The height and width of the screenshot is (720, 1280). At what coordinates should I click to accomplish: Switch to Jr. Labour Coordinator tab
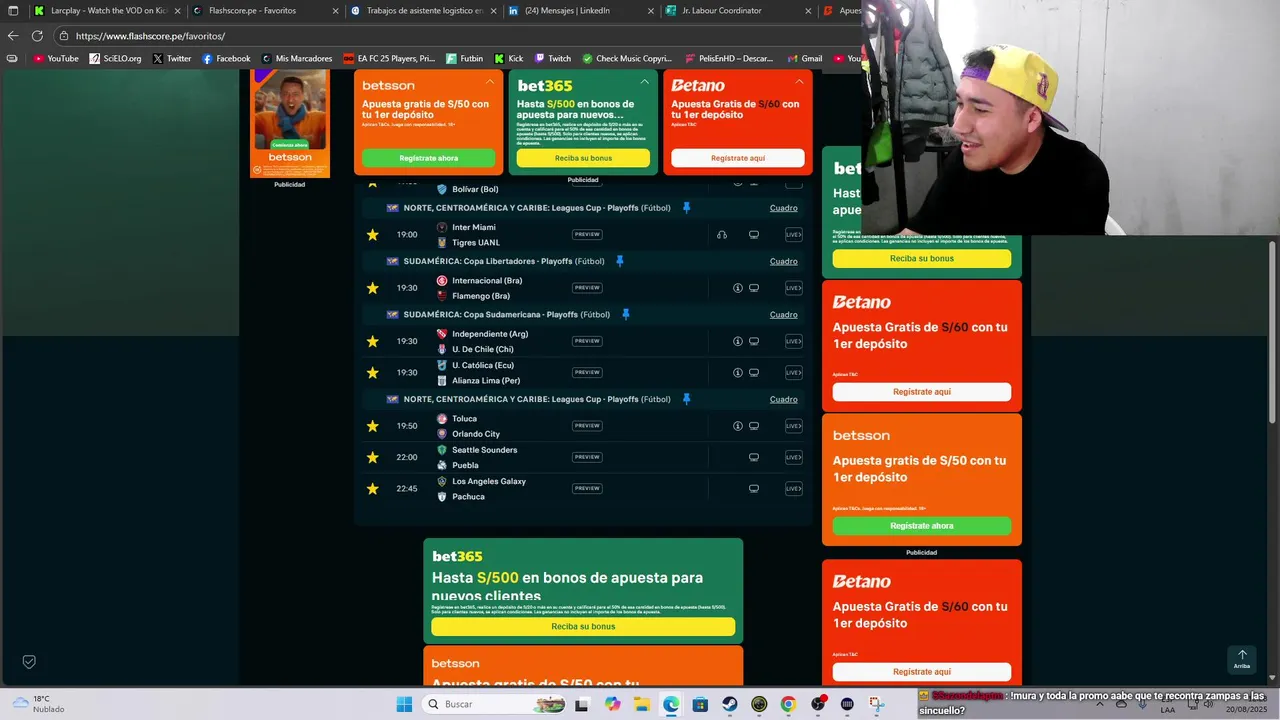(x=739, y=11)
